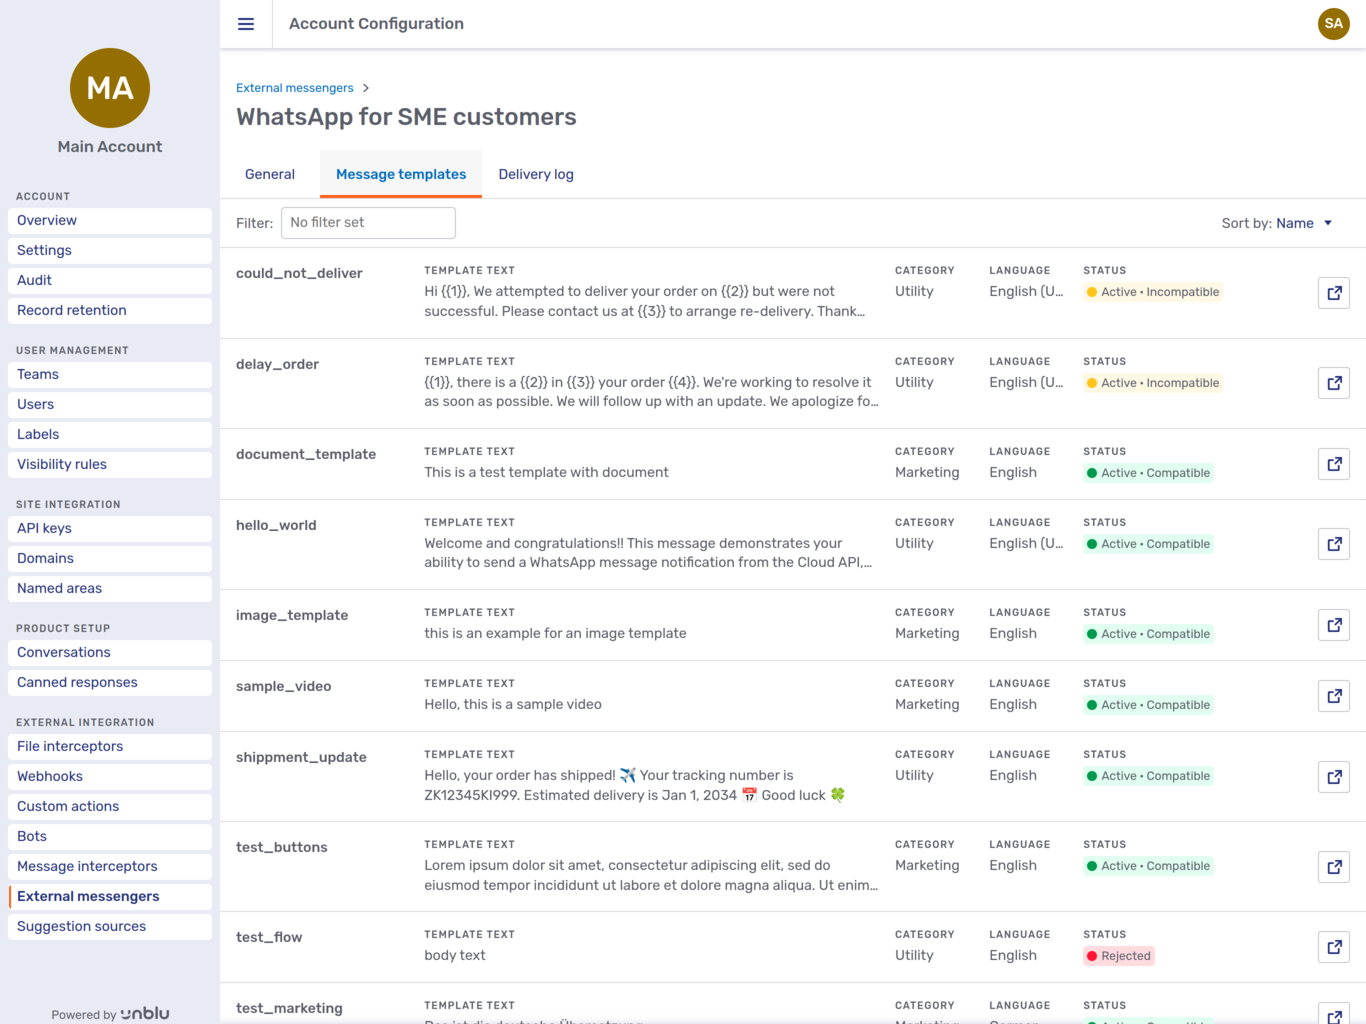1366x1024 pixels.
Task: Open shippment_update template external link icon
Action: [x=1333, y=777]
